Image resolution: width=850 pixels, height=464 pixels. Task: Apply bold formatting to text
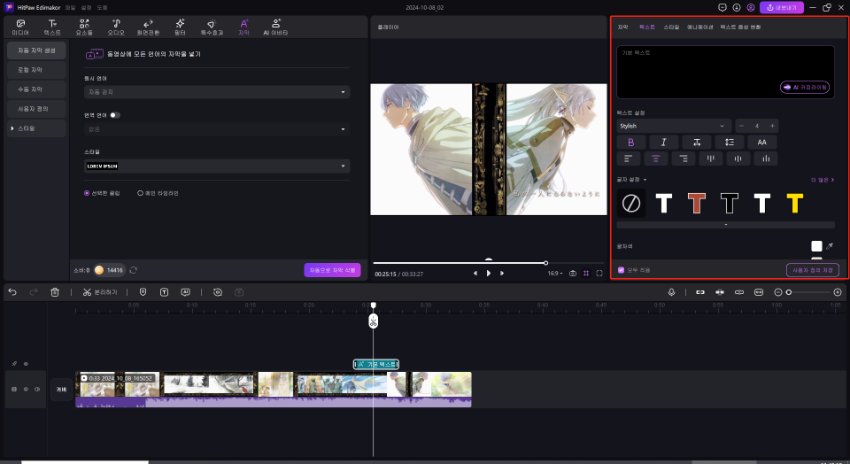630,142
